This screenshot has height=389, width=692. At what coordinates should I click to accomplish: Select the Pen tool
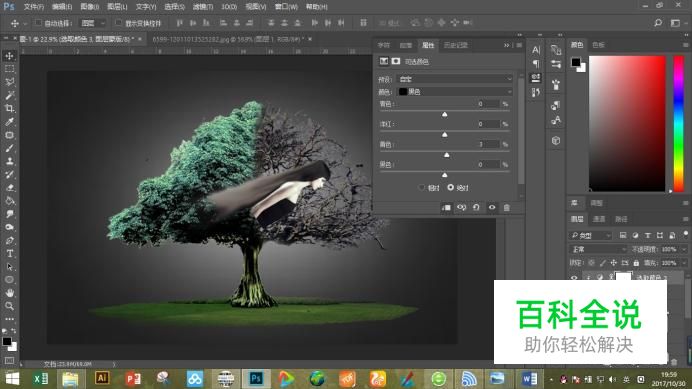click(9, 241)
